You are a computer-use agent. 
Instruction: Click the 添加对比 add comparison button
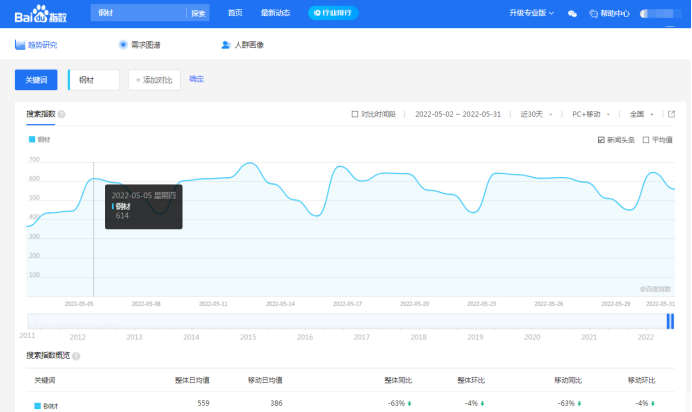coord(154,80)
